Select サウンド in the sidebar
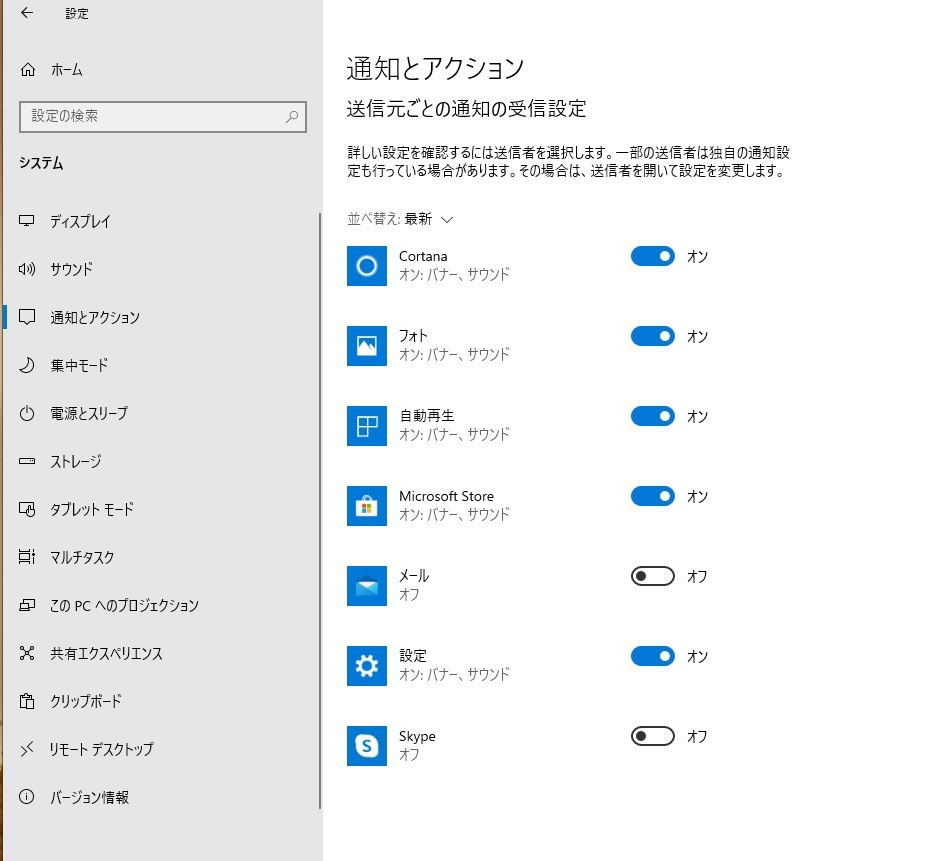The width and height of the screenshot is (940, 861). (71, 269)
